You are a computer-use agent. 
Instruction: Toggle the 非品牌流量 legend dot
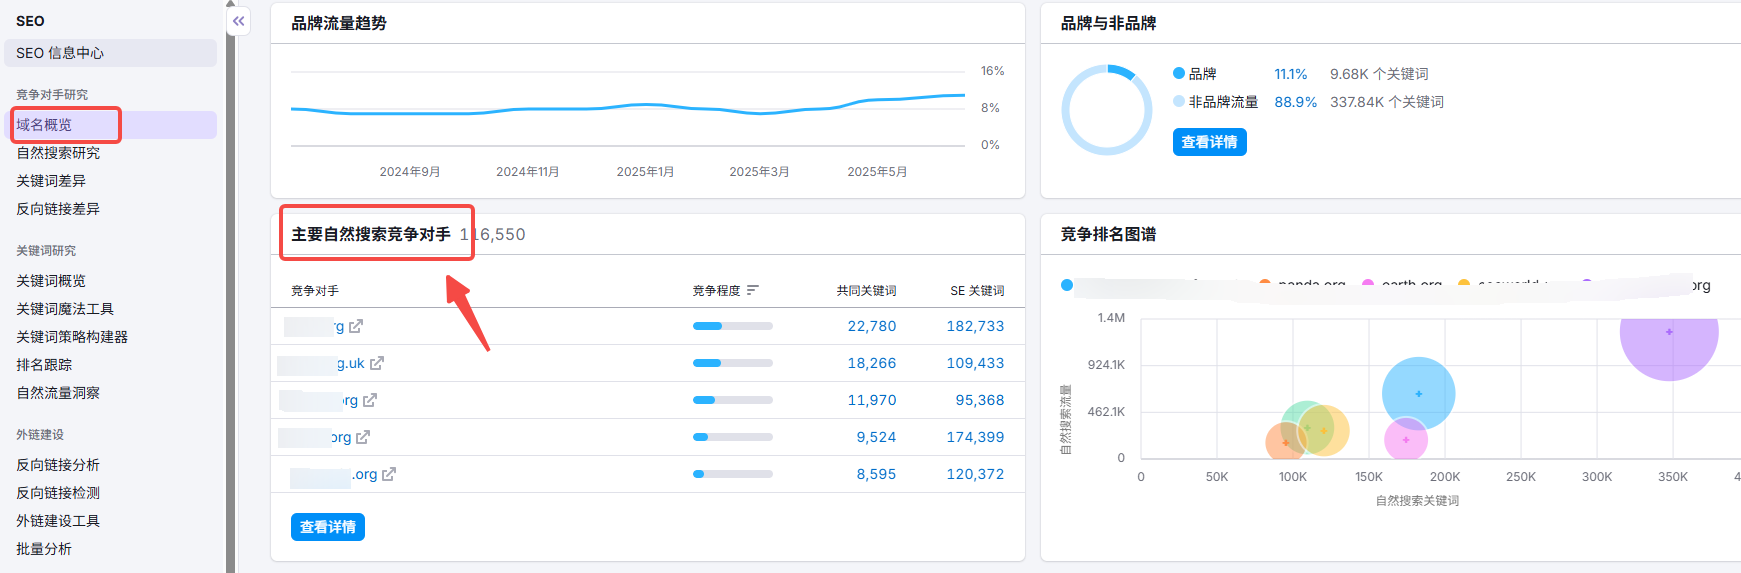click(x=1179, y=102)
